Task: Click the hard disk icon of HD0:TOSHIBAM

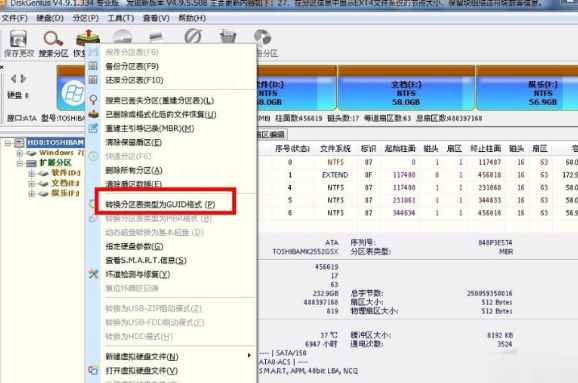Action: (20, 143)
